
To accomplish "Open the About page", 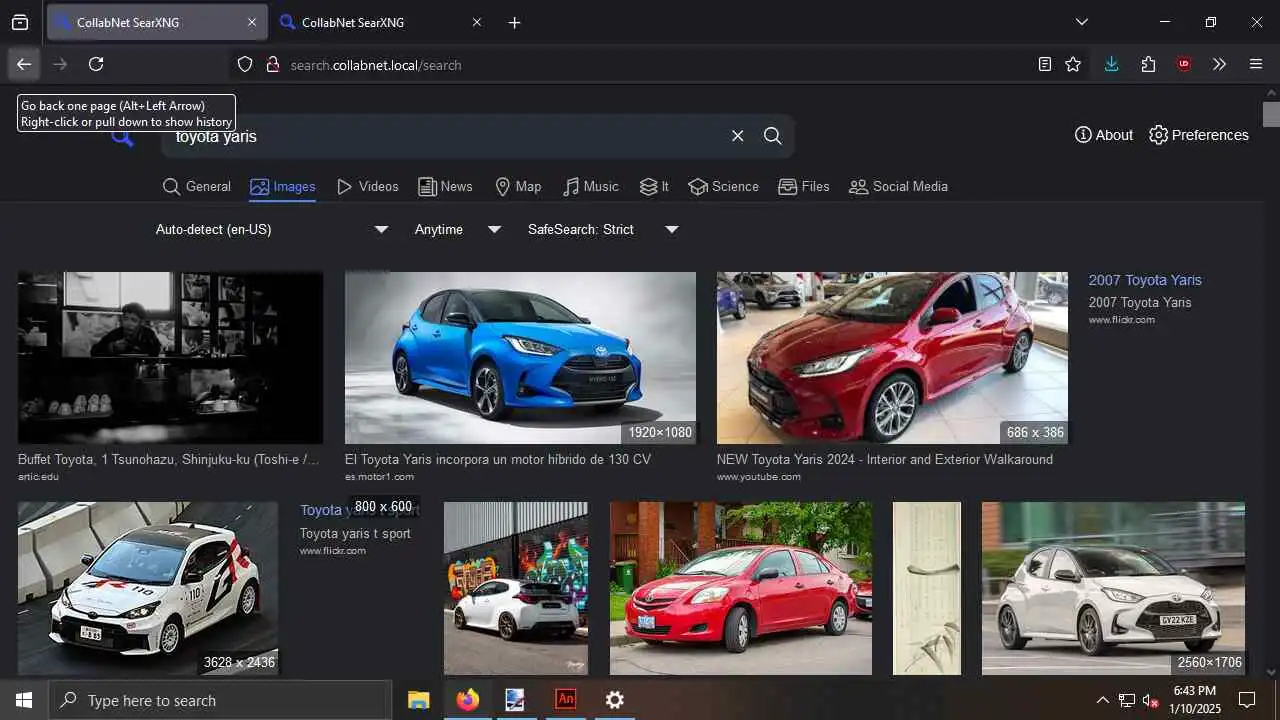I will click(x=1104, y=135).
